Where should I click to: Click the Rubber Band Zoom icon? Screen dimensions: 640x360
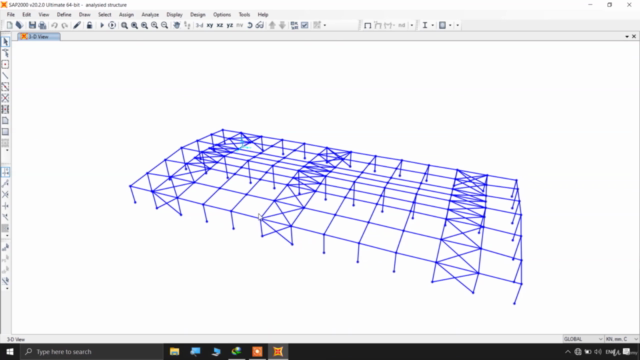pos(124,25)
